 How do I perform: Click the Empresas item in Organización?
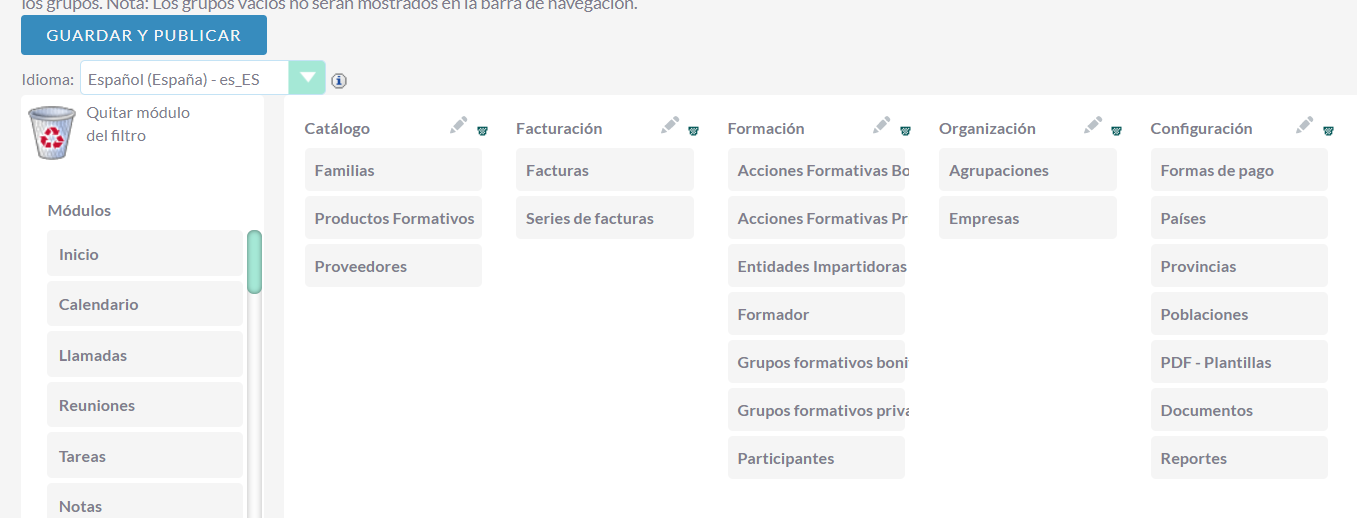1028,218
